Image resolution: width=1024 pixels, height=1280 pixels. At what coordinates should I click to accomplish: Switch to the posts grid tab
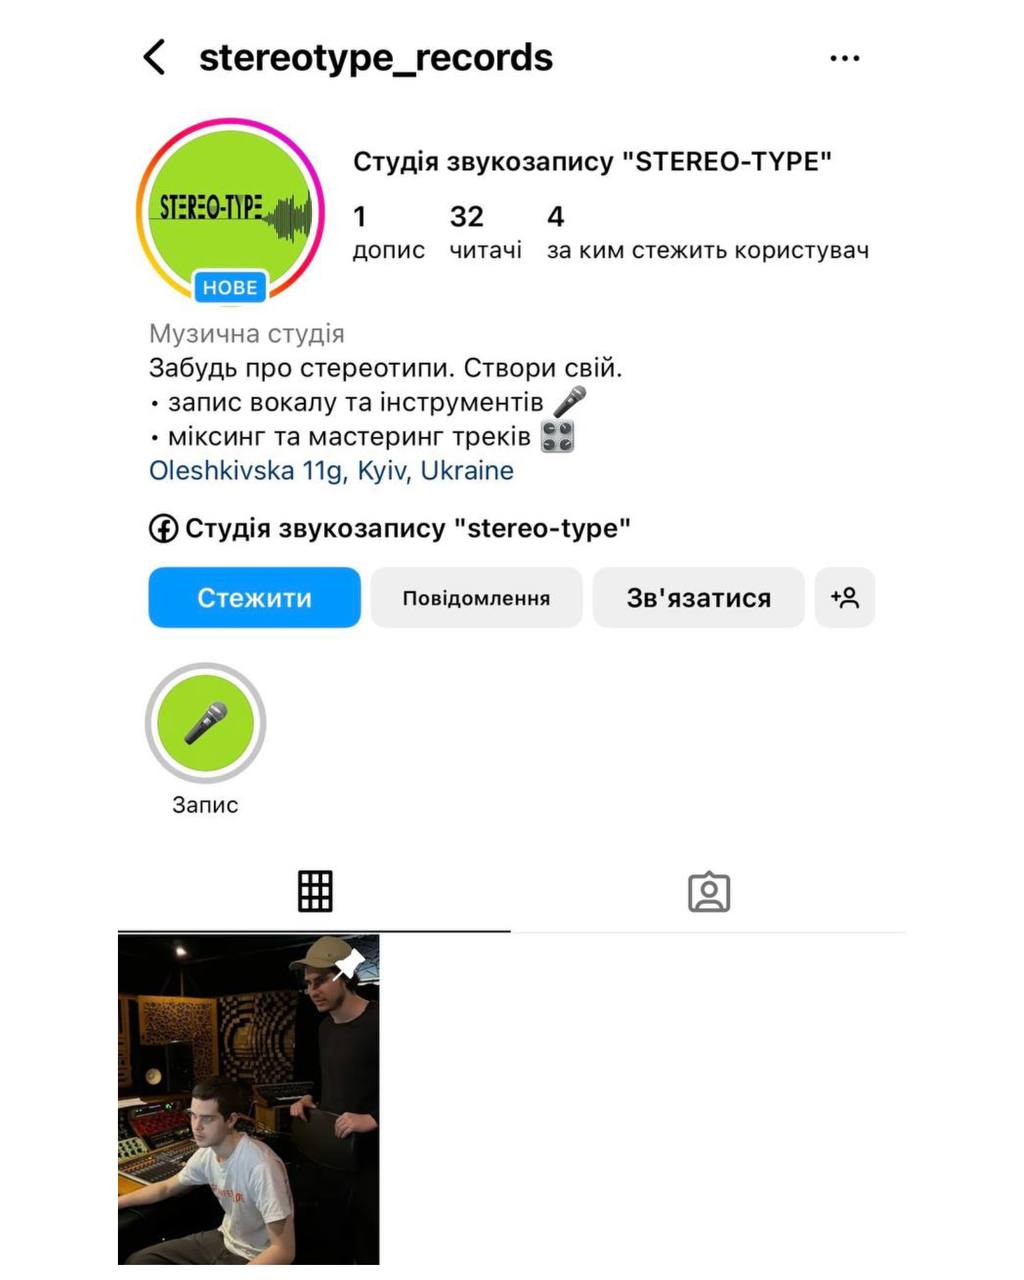point(315,891)
